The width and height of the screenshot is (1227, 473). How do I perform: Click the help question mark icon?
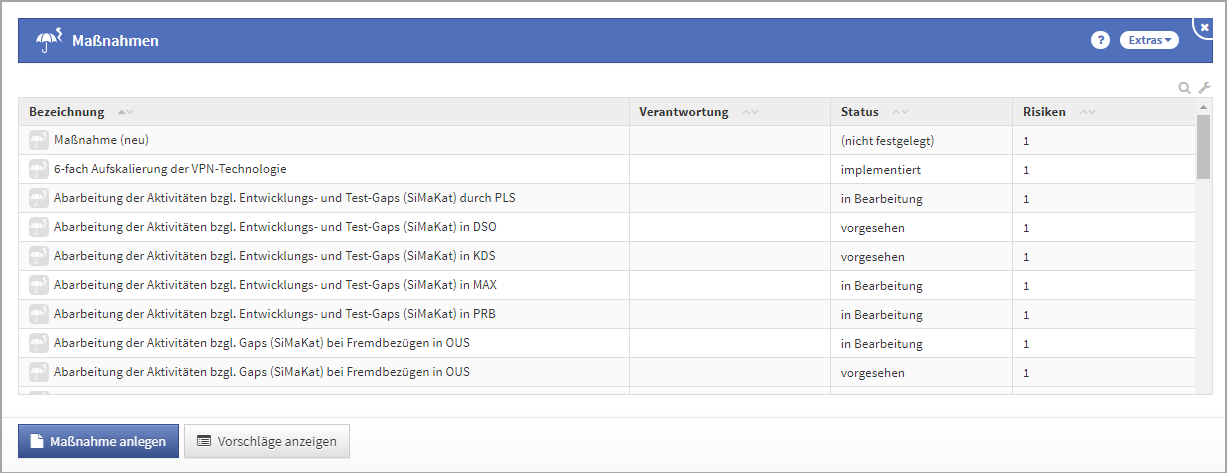coord(1100,40)
